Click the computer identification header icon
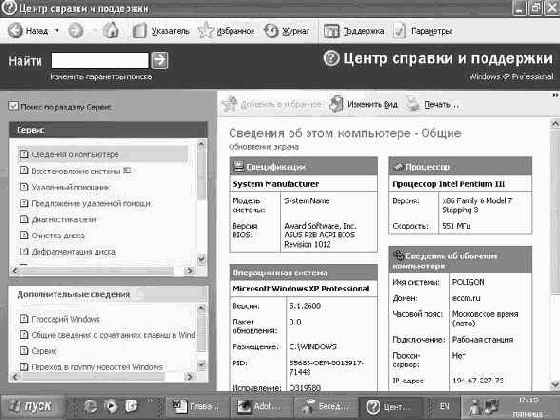560x420 pixels. [398, 255]
